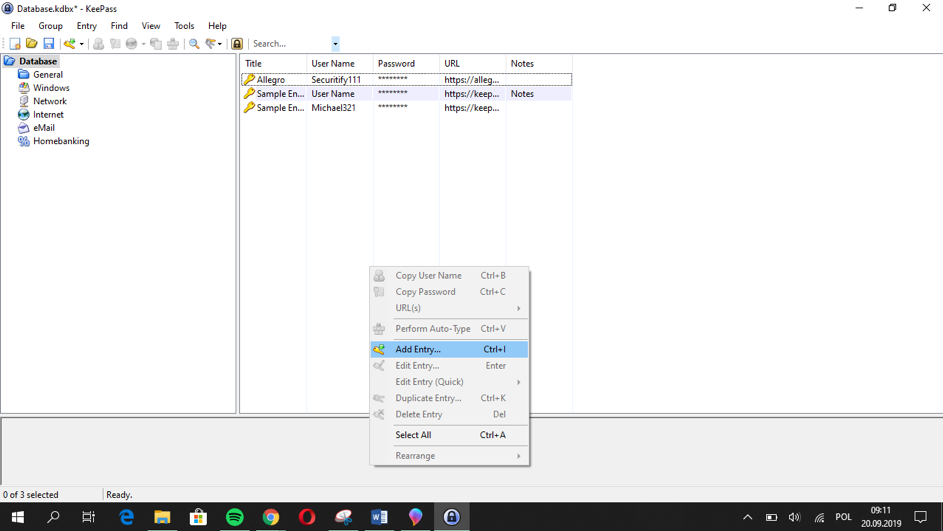Image resolution: width=943 pixels, height=531 pixels.
Task: Click the Open URL globe toolbar icon
Action: tap(131, 44)
